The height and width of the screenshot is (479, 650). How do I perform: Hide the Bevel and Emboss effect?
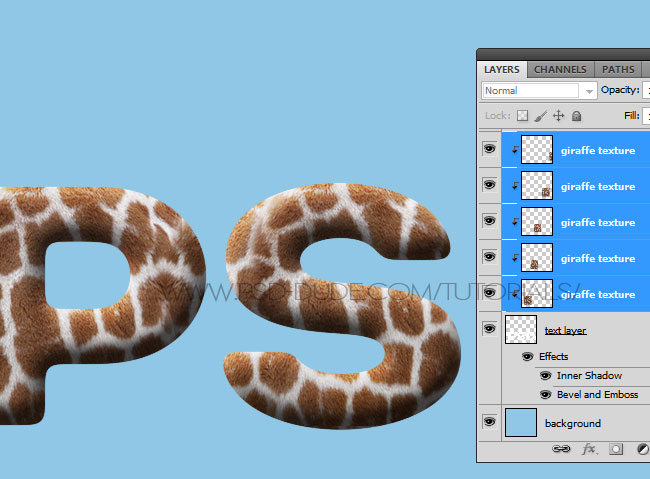click(546, 395)
